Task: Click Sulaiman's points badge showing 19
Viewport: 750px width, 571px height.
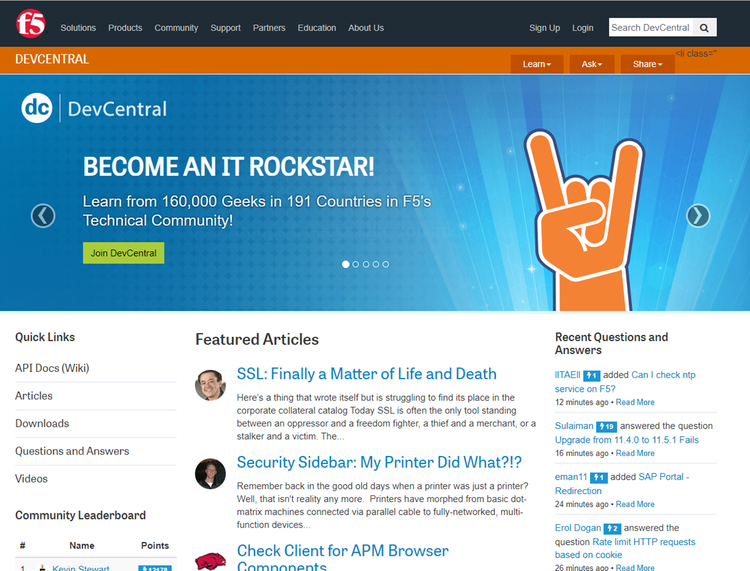Action: 607,426
